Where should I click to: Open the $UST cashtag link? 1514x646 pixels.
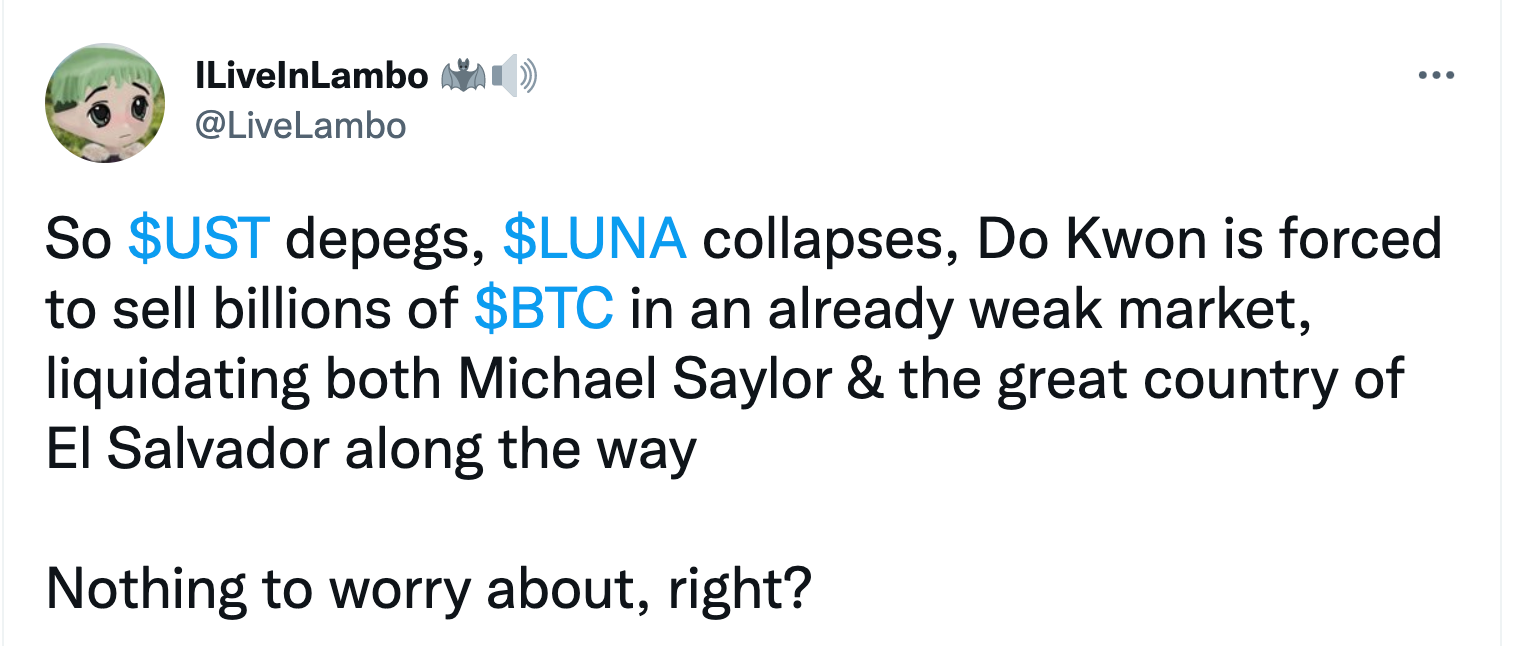pos(200,240)
